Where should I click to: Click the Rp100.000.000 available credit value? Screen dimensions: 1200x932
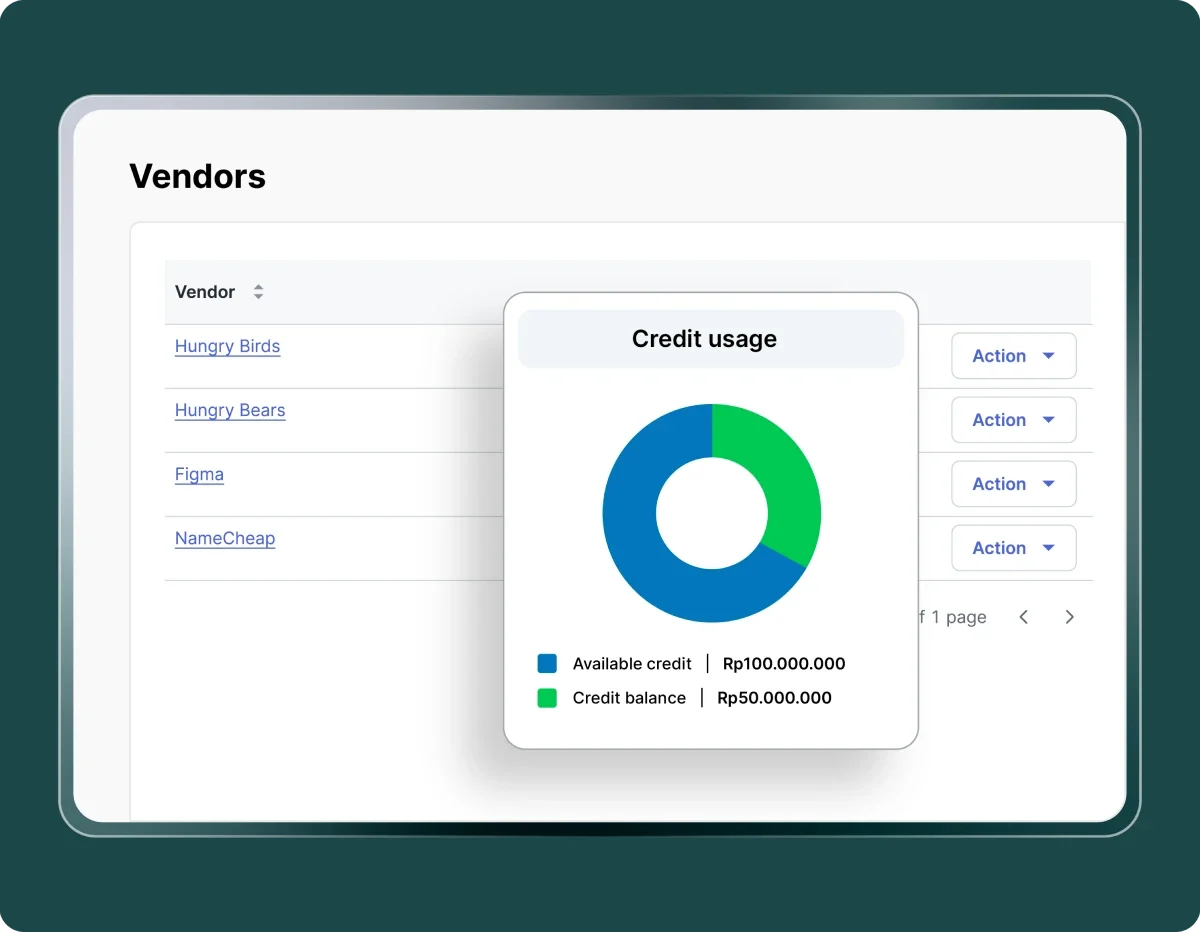784,664
